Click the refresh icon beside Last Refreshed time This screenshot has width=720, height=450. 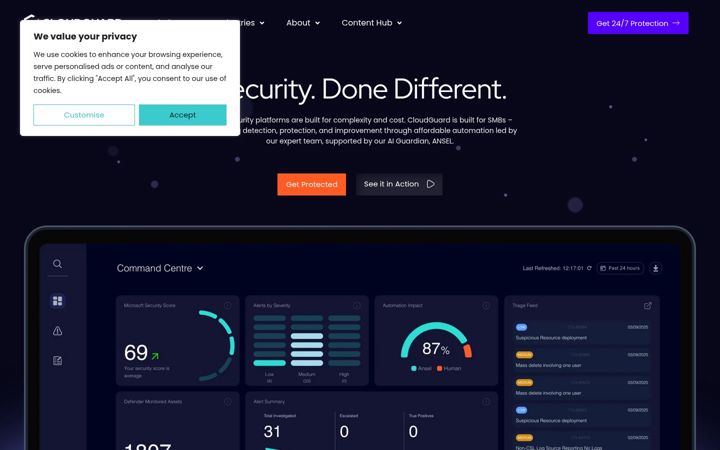click(x=589, y=268)
